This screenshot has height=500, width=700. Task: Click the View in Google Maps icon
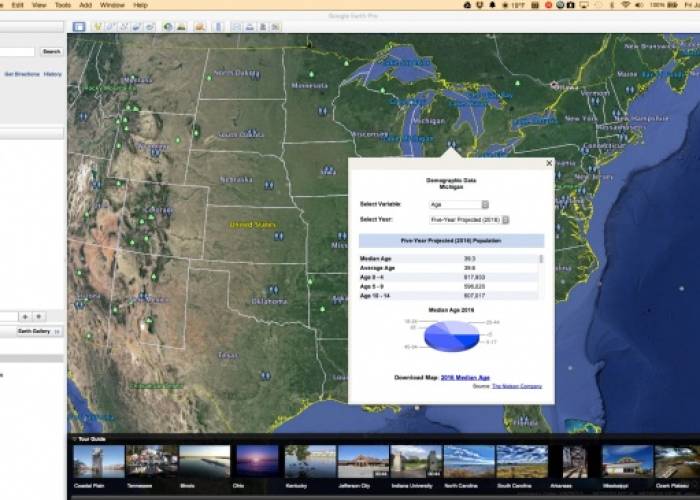(x=276, y=27)
